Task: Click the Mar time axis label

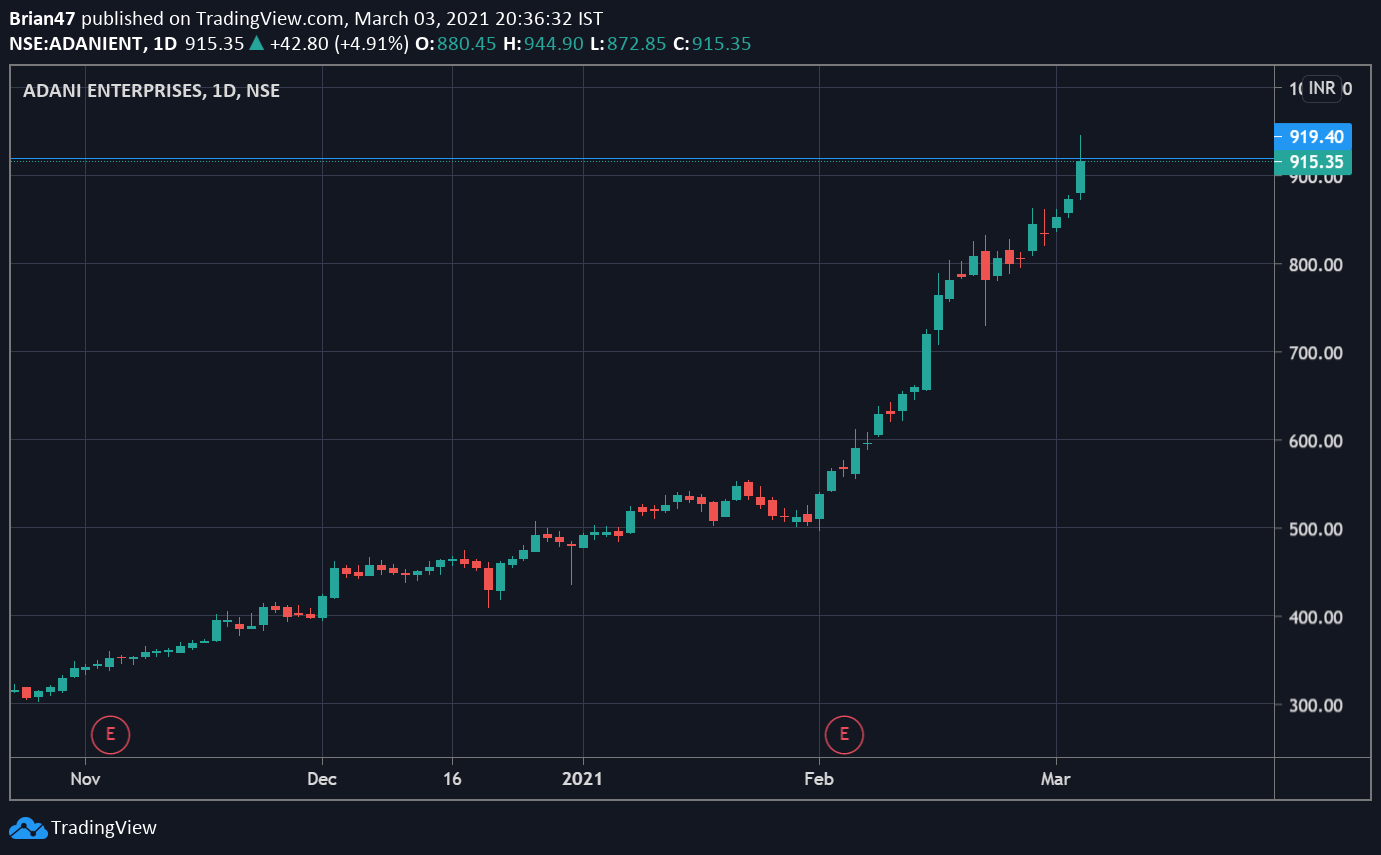Action: (1056, 778)
